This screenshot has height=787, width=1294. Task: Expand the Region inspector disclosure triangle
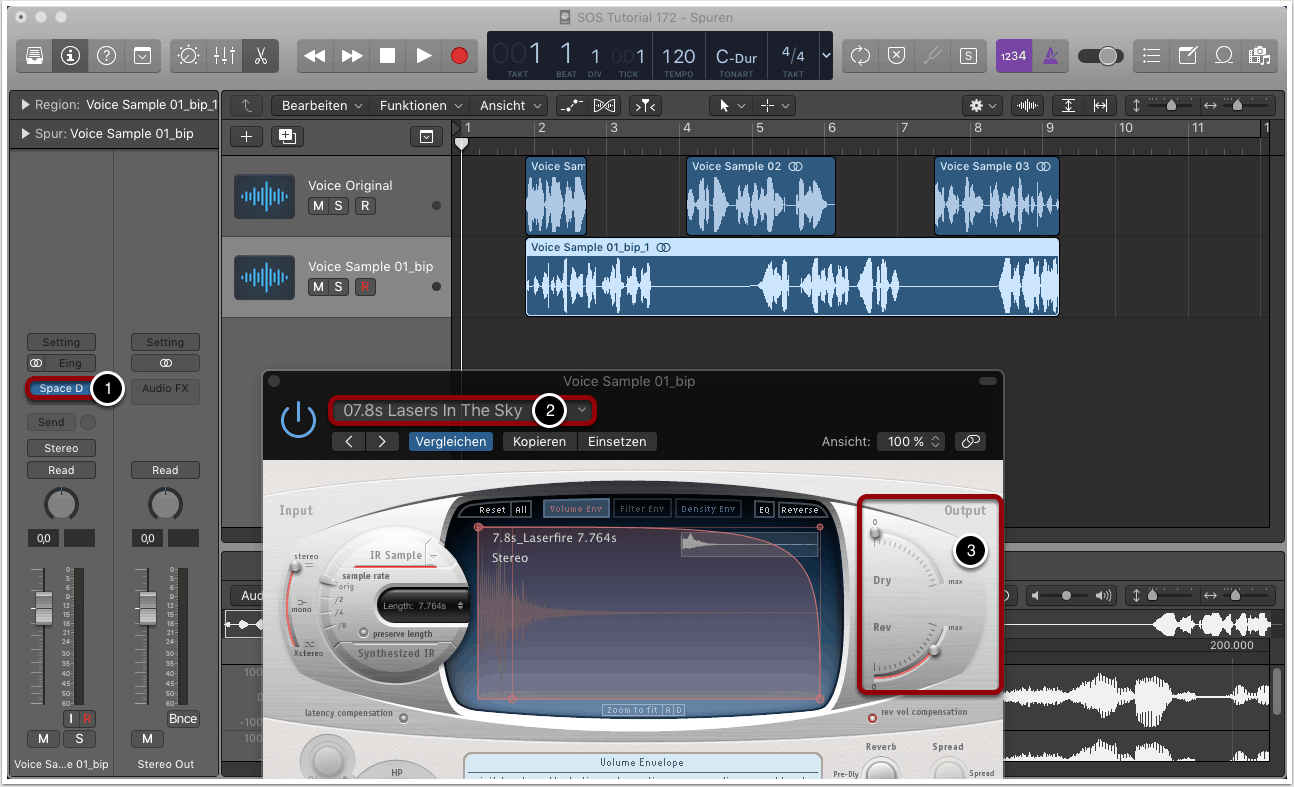(x=25, y=104)
